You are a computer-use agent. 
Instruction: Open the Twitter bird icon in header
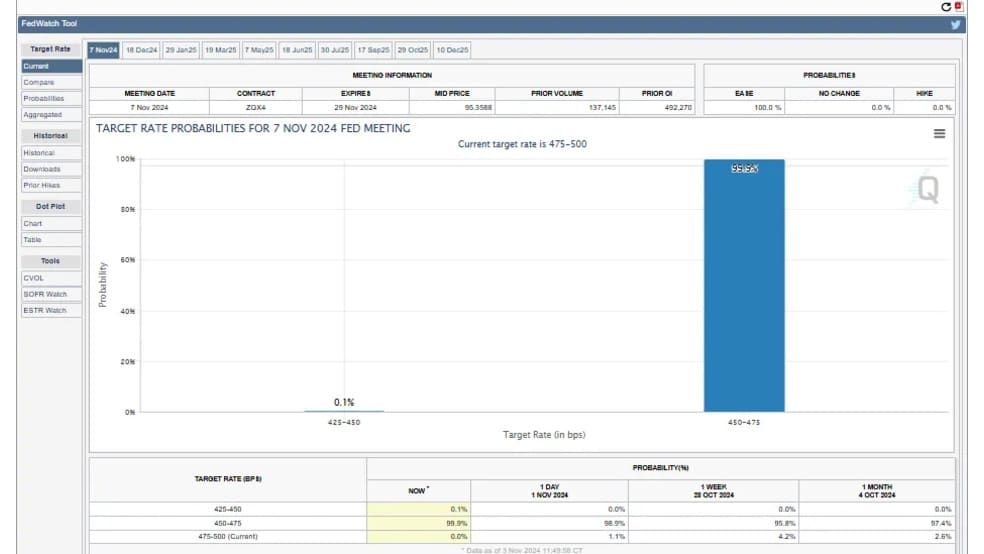[x=955, y=24]
